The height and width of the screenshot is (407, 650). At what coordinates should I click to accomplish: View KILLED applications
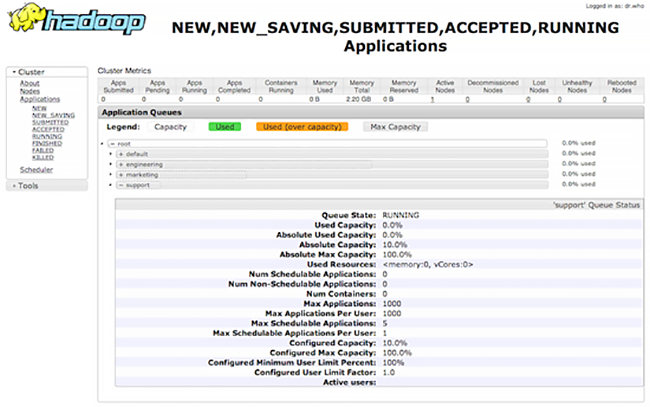click(43, 157)
